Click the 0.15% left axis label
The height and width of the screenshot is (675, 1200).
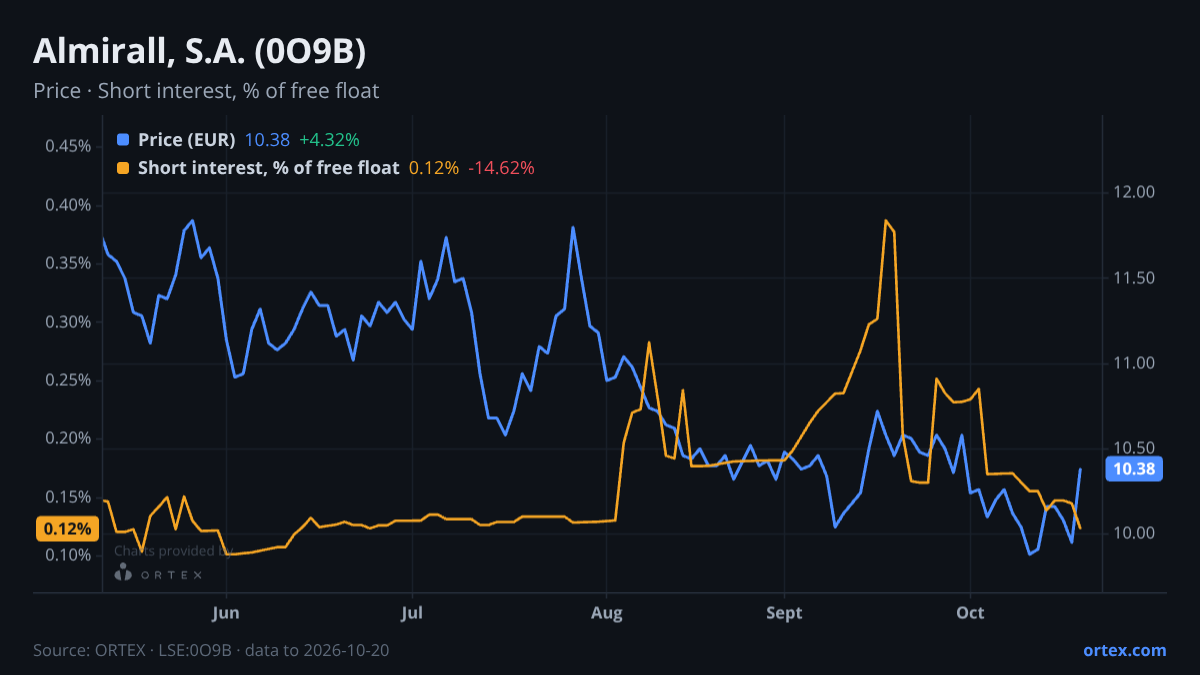[x=68, y=497]
